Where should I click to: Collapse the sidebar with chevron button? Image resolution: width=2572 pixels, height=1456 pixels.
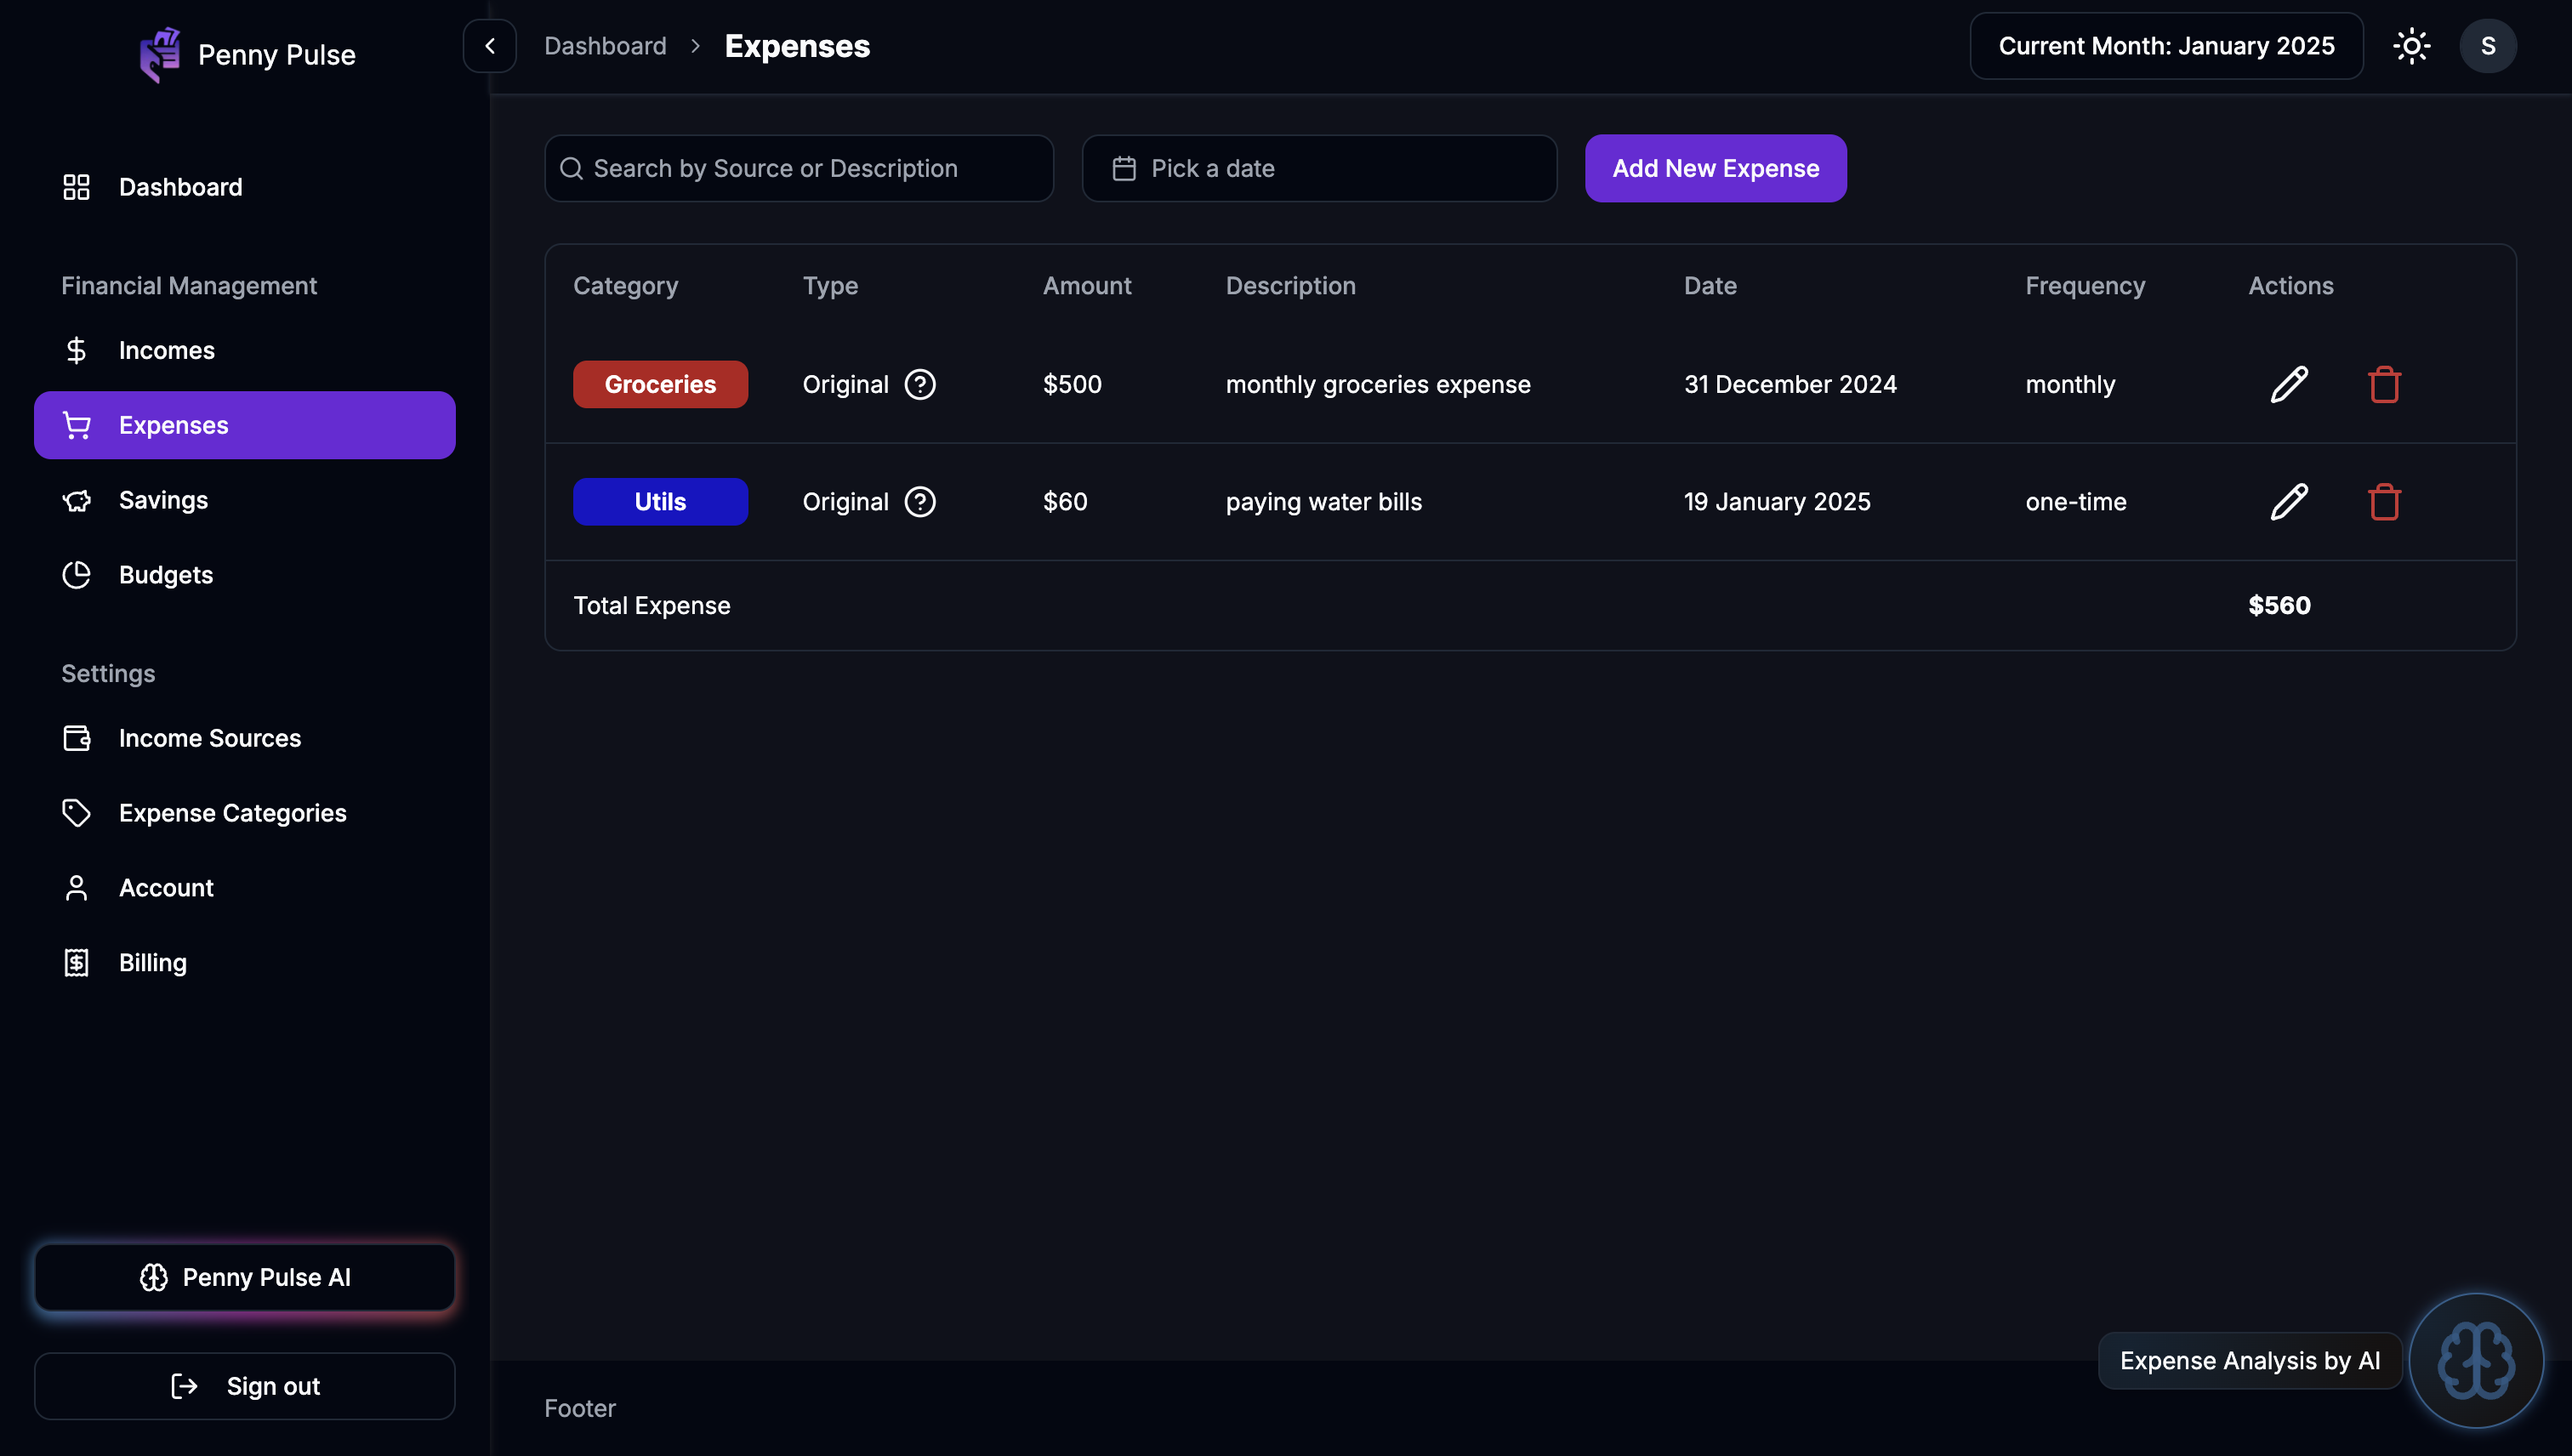coord(489,46)
